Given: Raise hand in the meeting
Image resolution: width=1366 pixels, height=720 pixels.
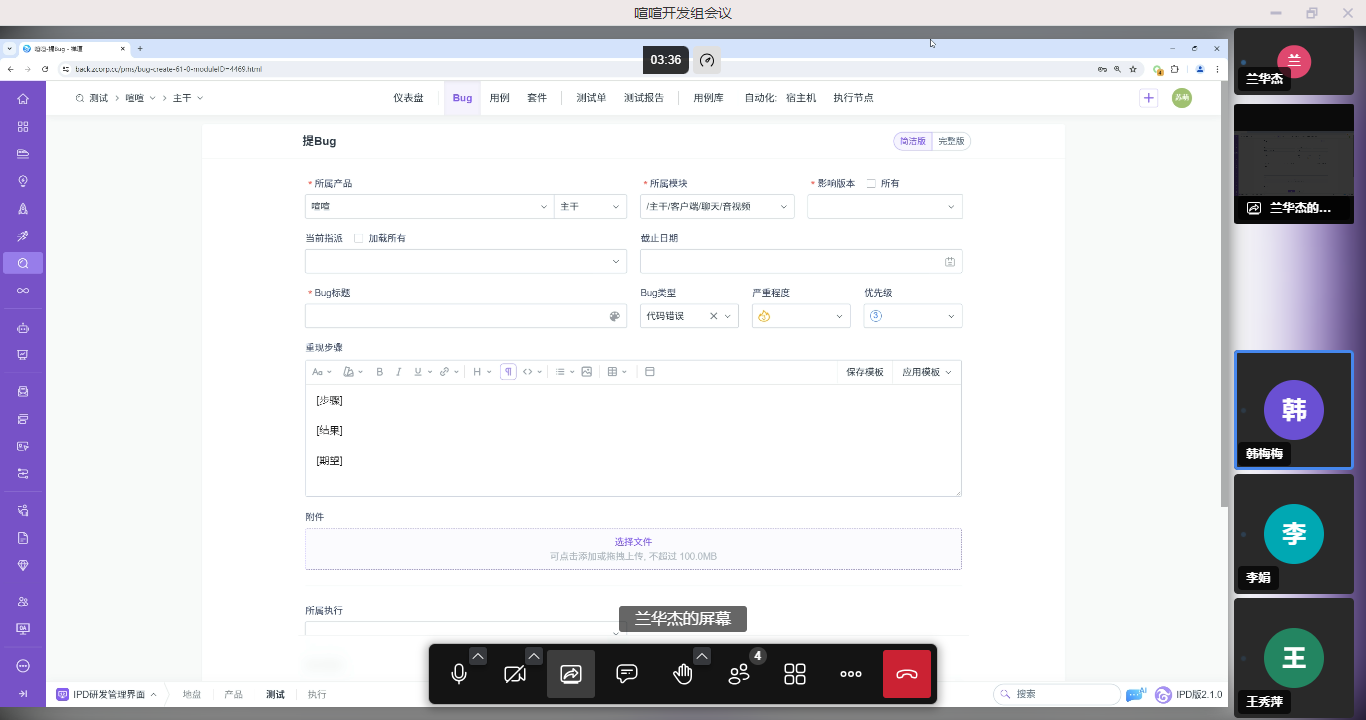Looking at the screenshot, I should pyautogui.click(x=683, y=674).
